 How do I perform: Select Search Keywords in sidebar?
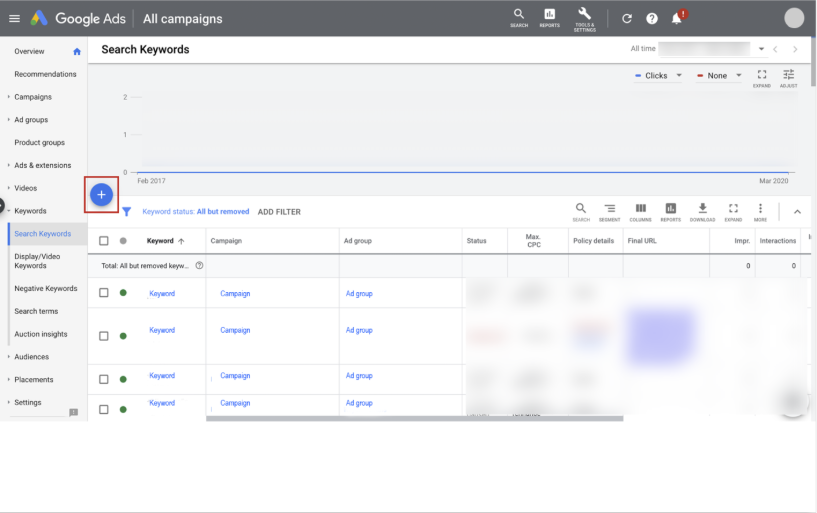click(43, 234)
